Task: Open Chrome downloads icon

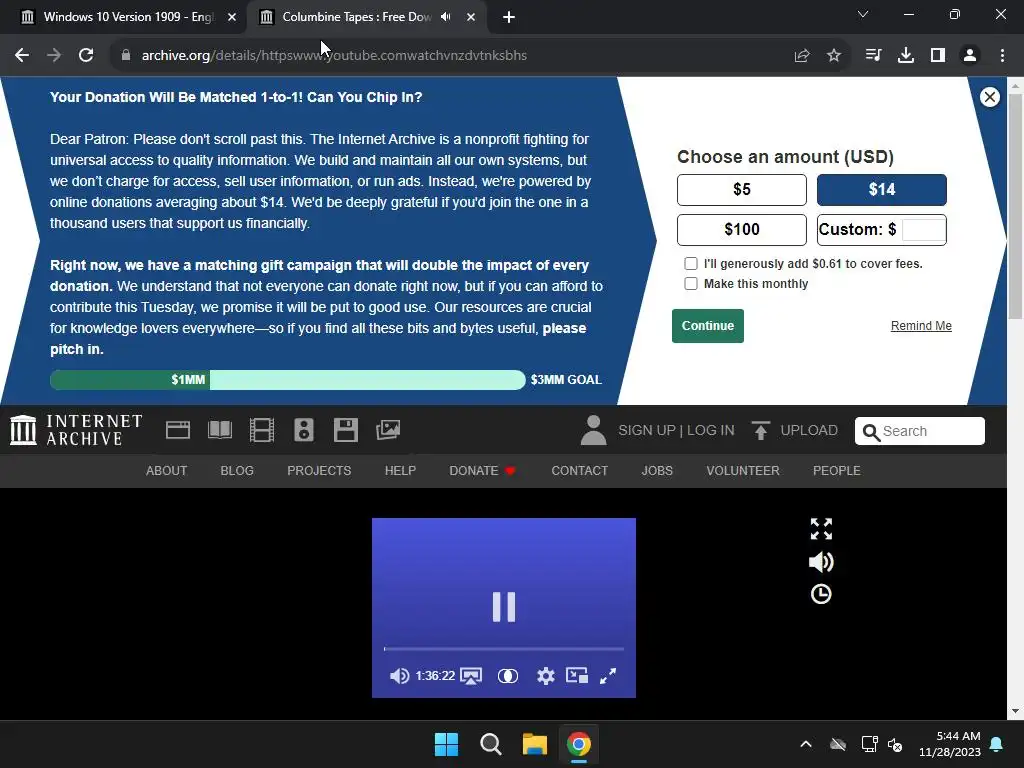Action: coord(906,56)
